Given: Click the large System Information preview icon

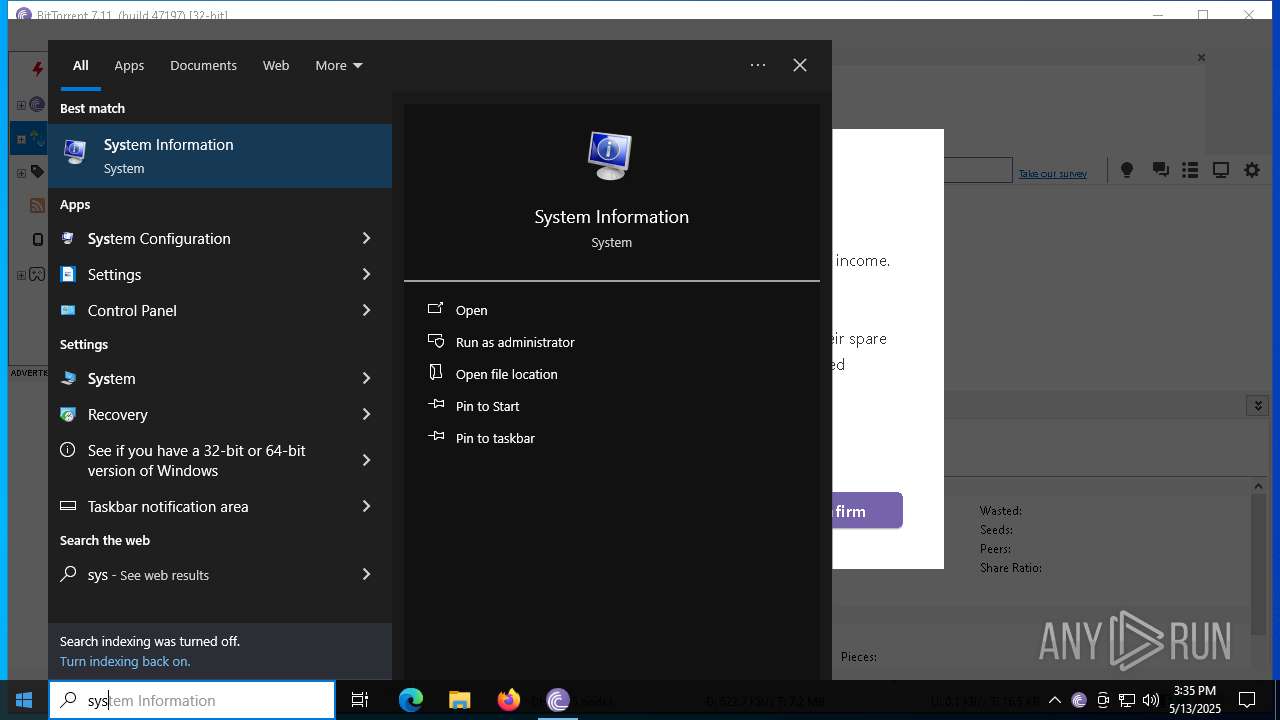Looking at the screenshot, I should (610, 156).
